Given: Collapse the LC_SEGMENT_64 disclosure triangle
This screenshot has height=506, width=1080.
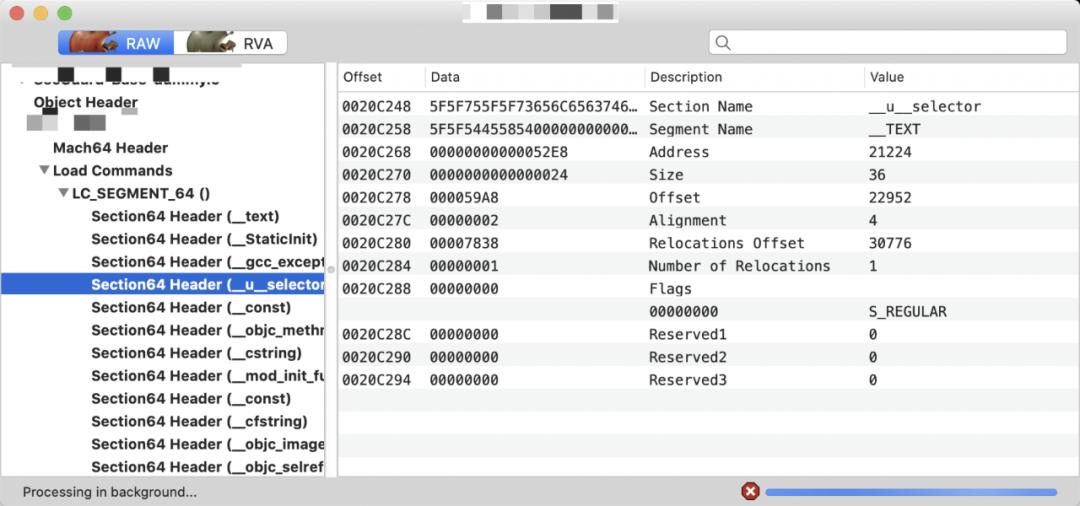Looking at the screenshot, I should pos(63,193).
